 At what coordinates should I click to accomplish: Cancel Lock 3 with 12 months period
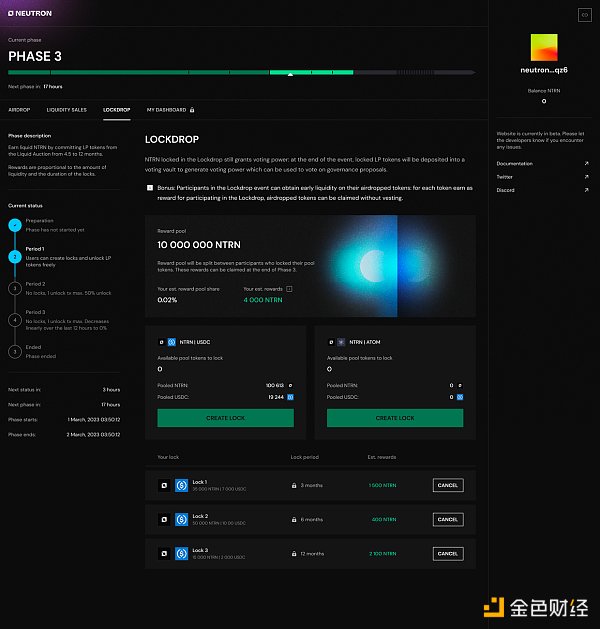[x=447, y=554]
